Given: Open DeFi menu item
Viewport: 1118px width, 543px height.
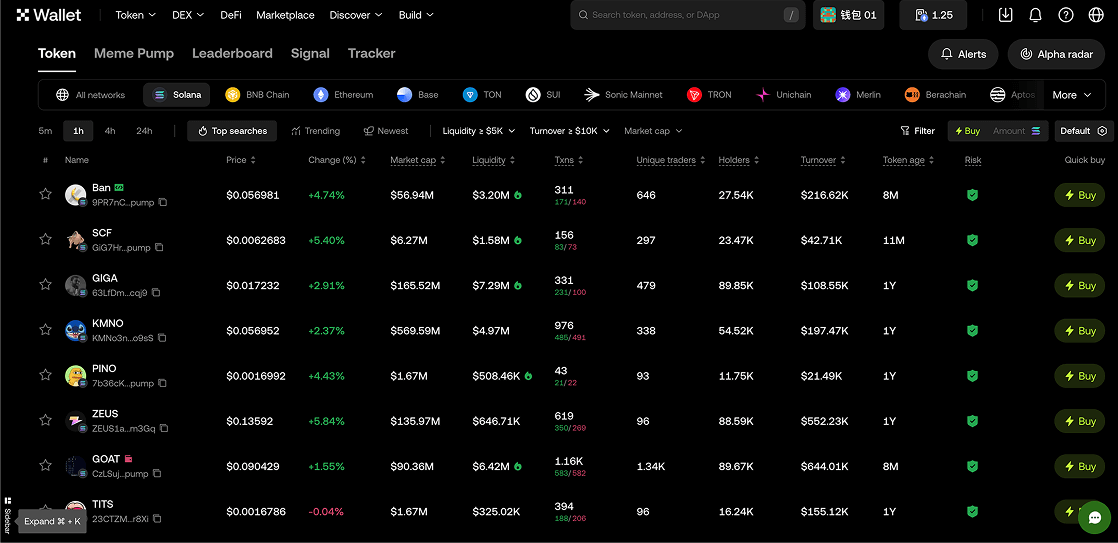Looking at the screenshot, I should click(x=231, y=15).
